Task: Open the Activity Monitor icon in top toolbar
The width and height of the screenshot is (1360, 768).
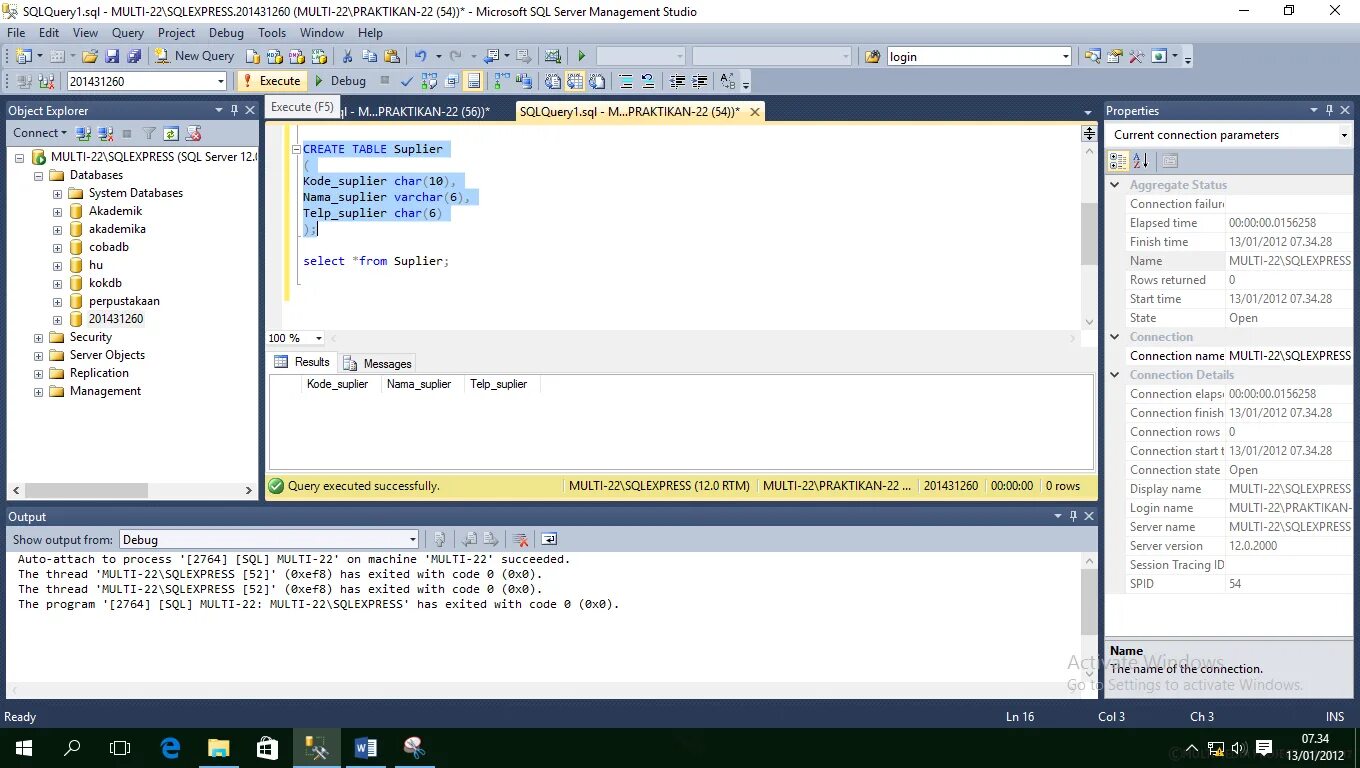Action: point(552,56)
